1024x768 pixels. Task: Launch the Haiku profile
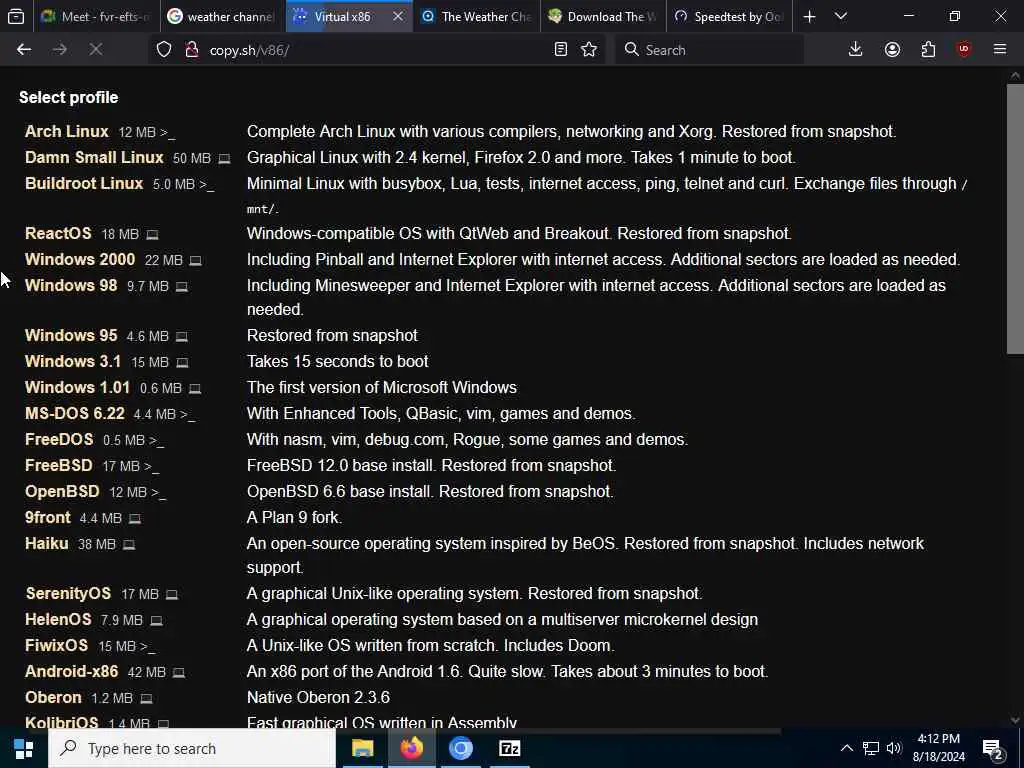coord(46,544)
